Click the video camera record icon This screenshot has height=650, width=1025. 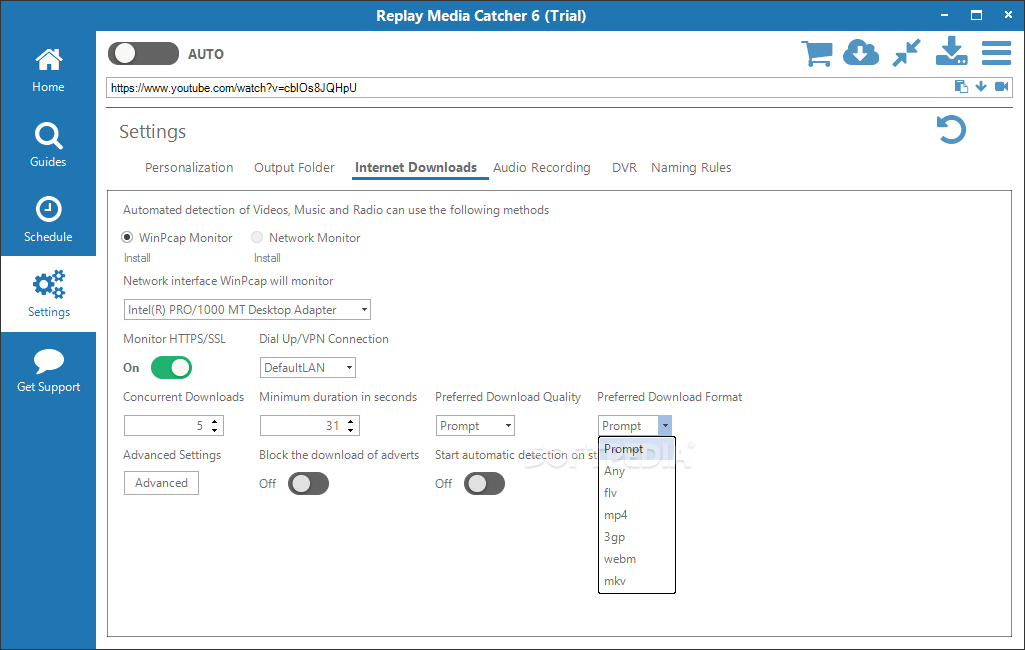click(1001, 87)
